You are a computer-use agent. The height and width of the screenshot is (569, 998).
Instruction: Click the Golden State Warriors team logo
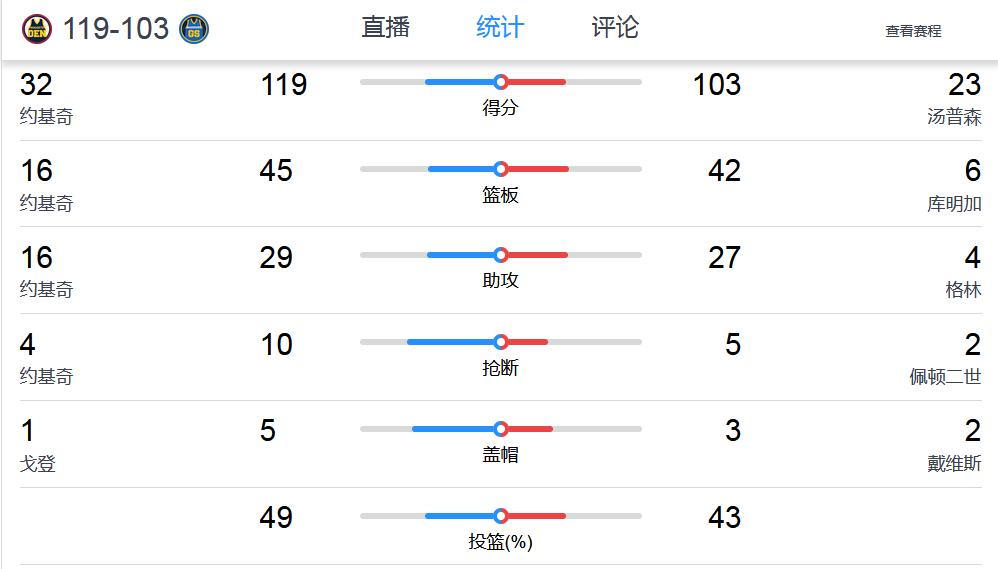[x=193, y=29]
